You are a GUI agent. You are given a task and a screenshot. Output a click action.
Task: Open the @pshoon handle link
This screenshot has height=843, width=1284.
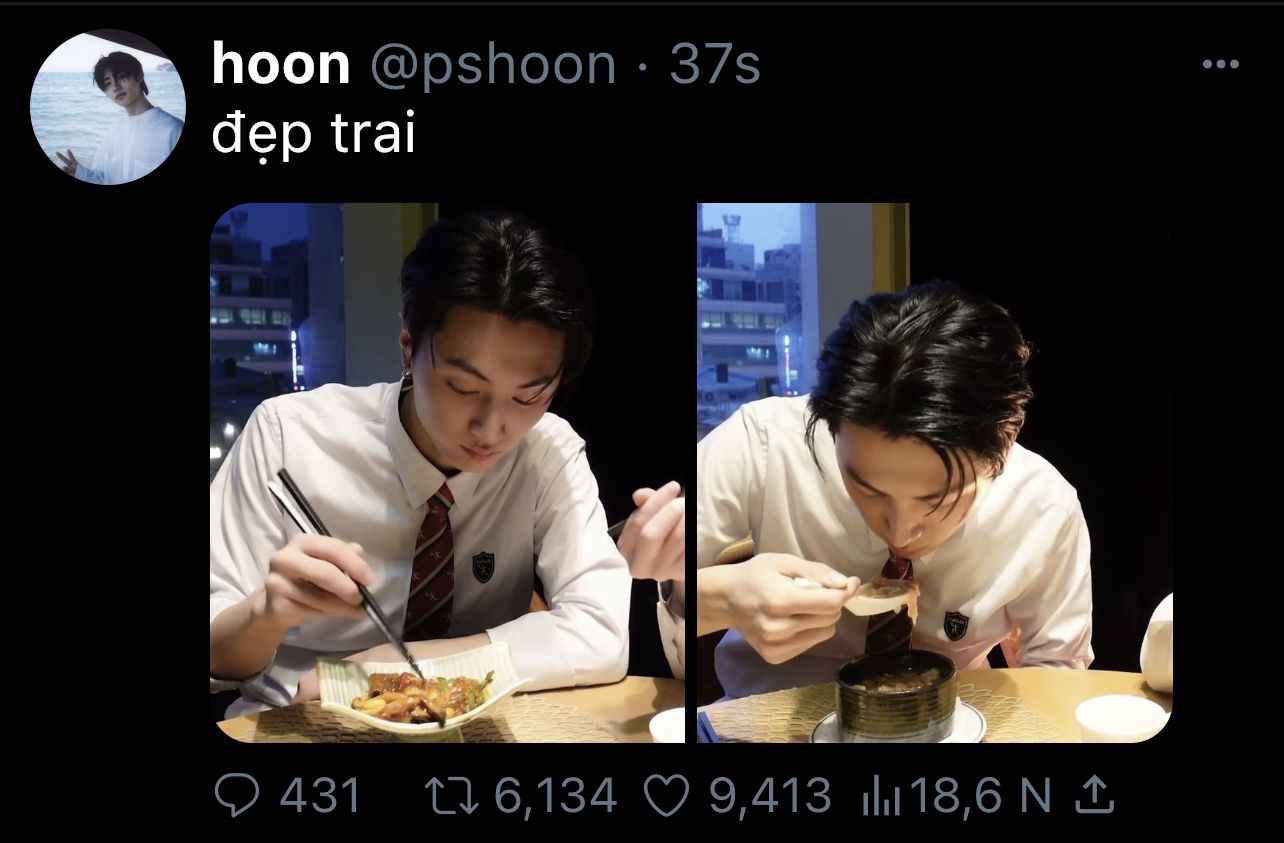(x=493, y=68)
